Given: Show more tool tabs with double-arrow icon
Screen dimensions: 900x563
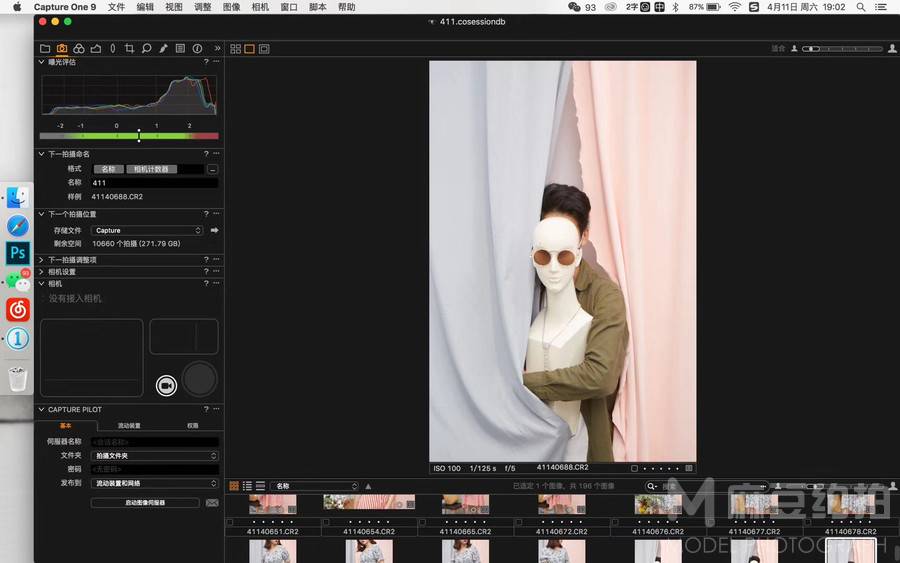Looking at the screenshot, I should tap(217, 48).
